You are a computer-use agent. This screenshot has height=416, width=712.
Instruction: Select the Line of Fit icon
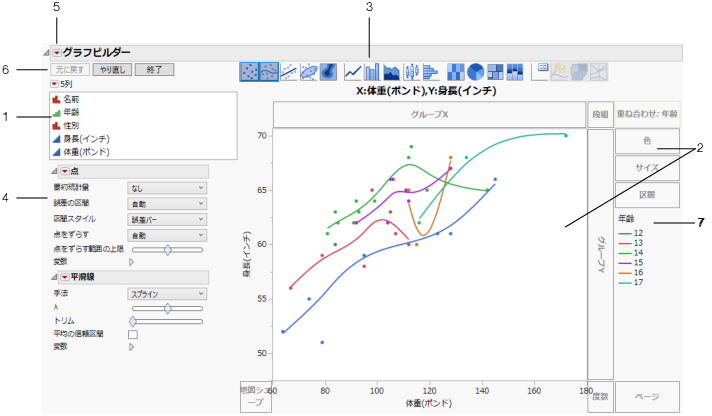pos(289,72)
